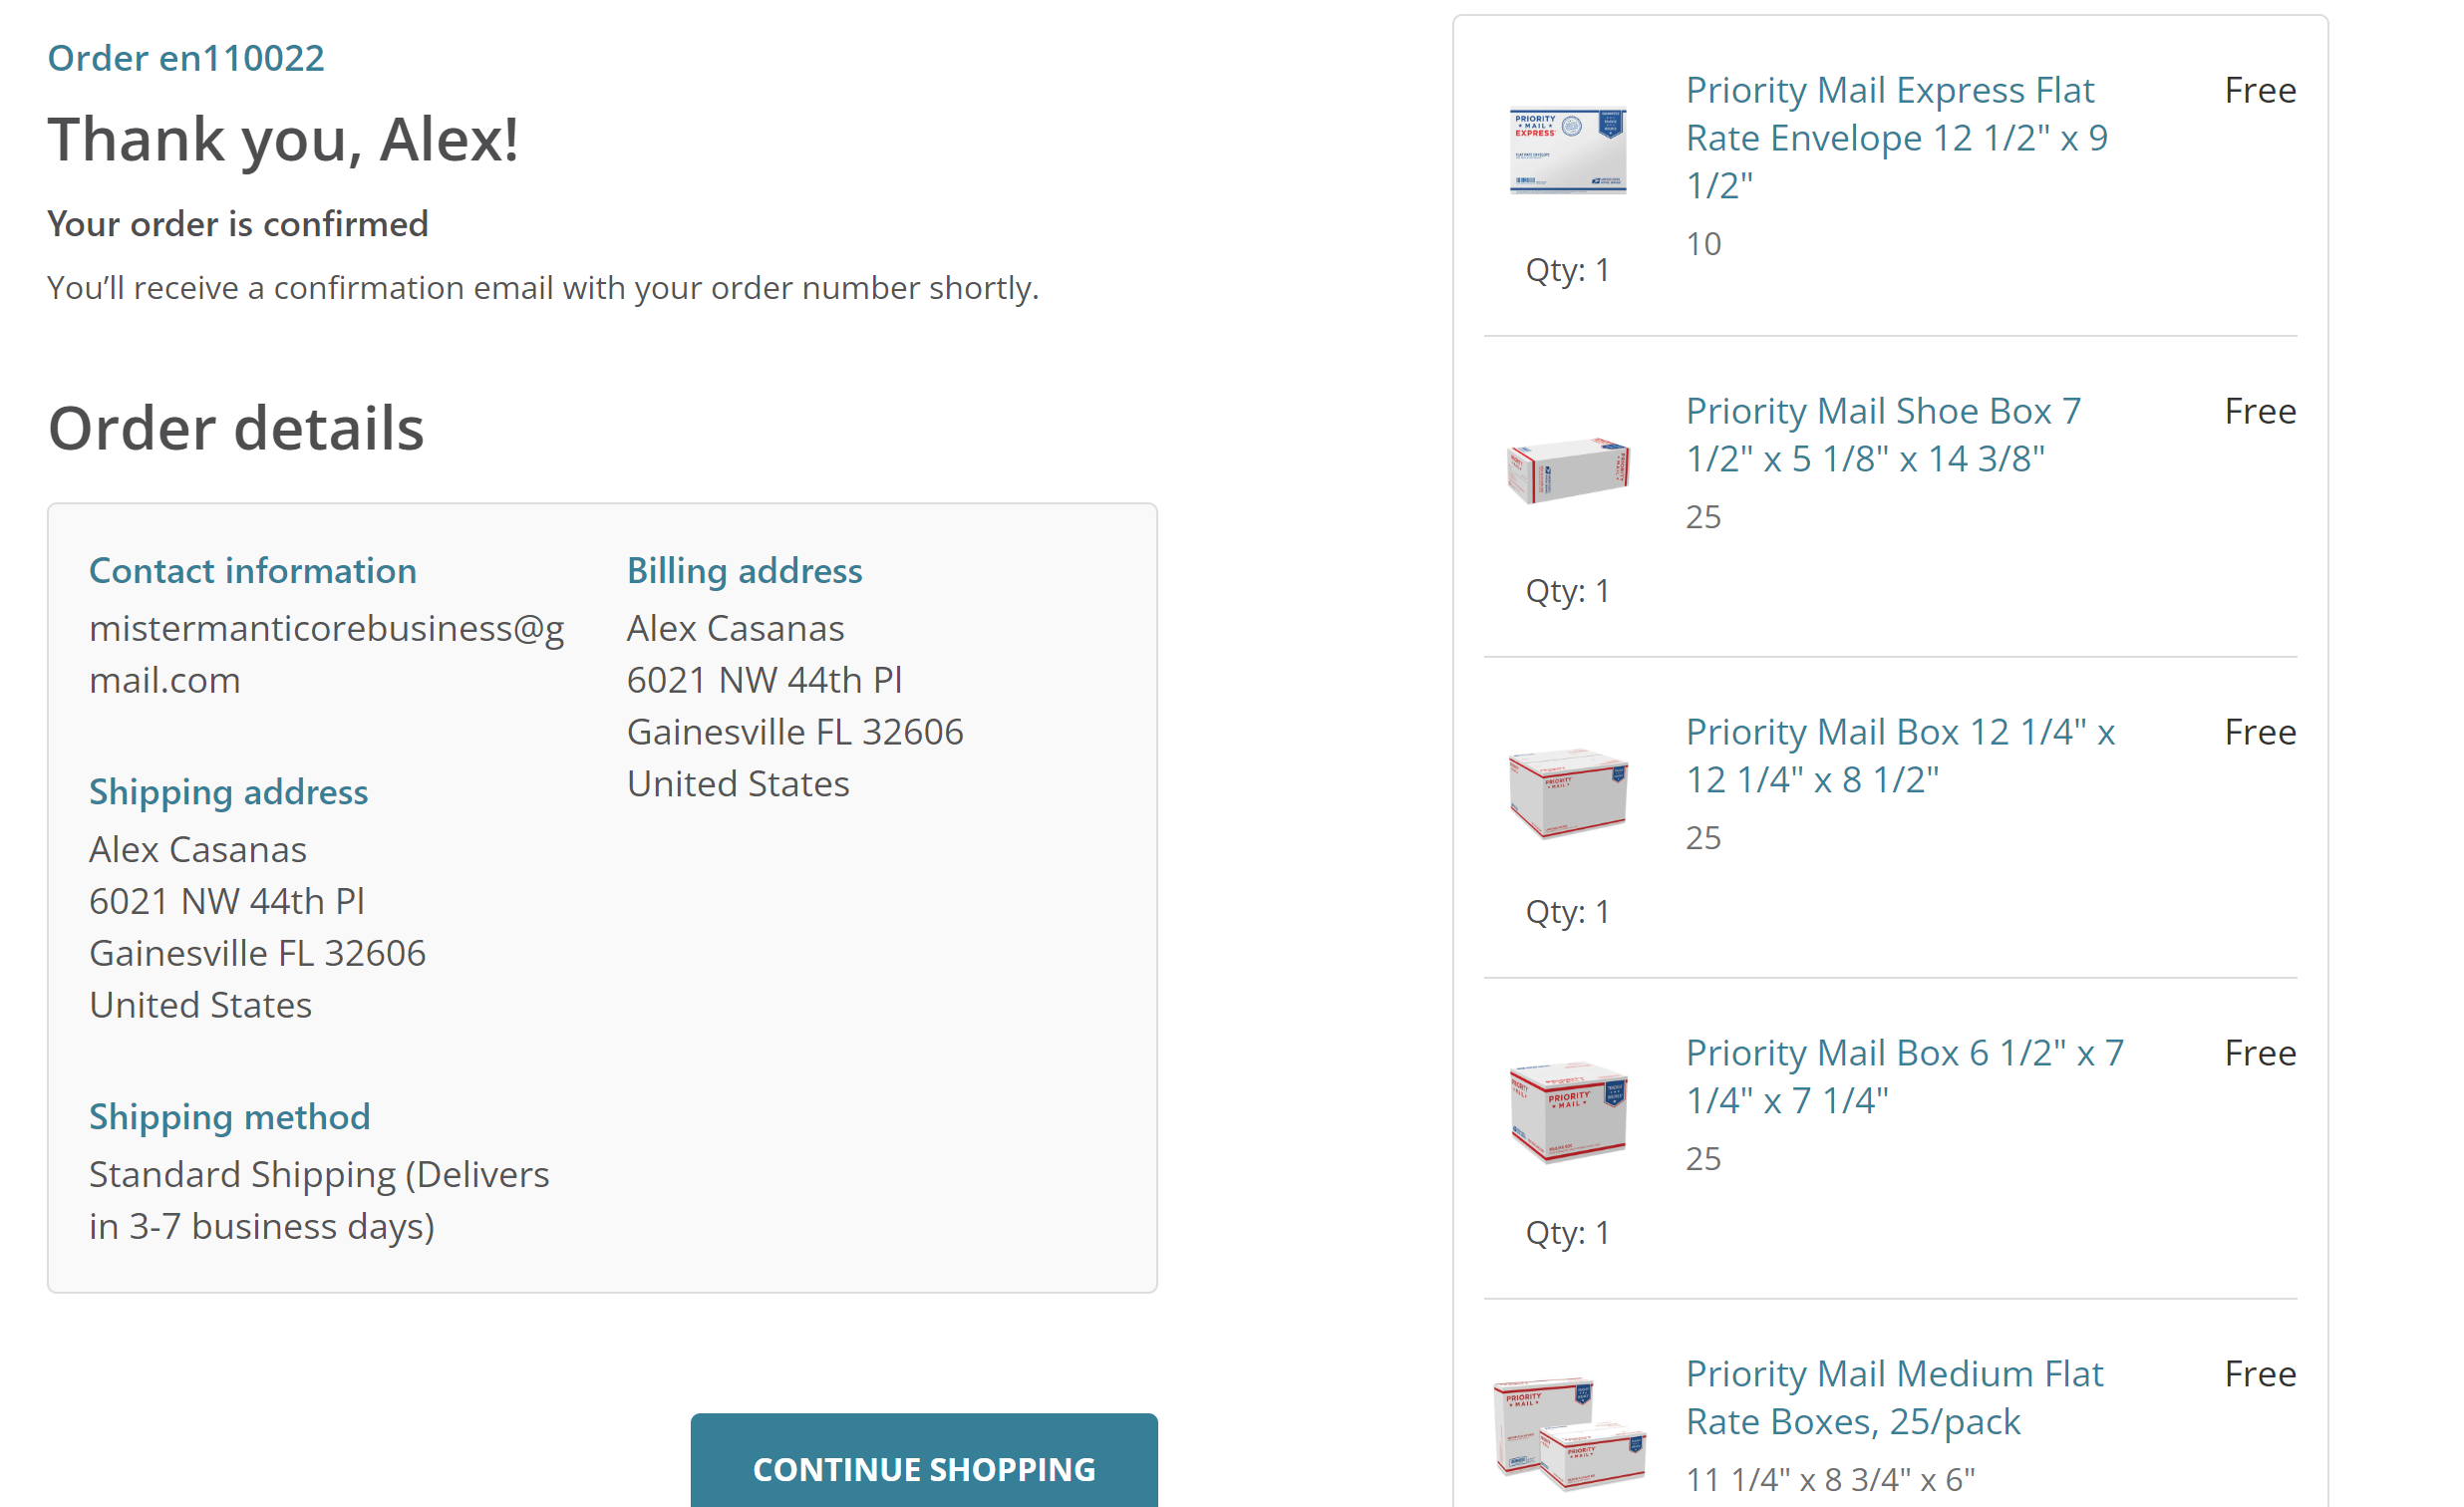This screenshot has height=1507, width=2464.
Task: Click the Billing address heading
Action: click(x=744, y=570)
